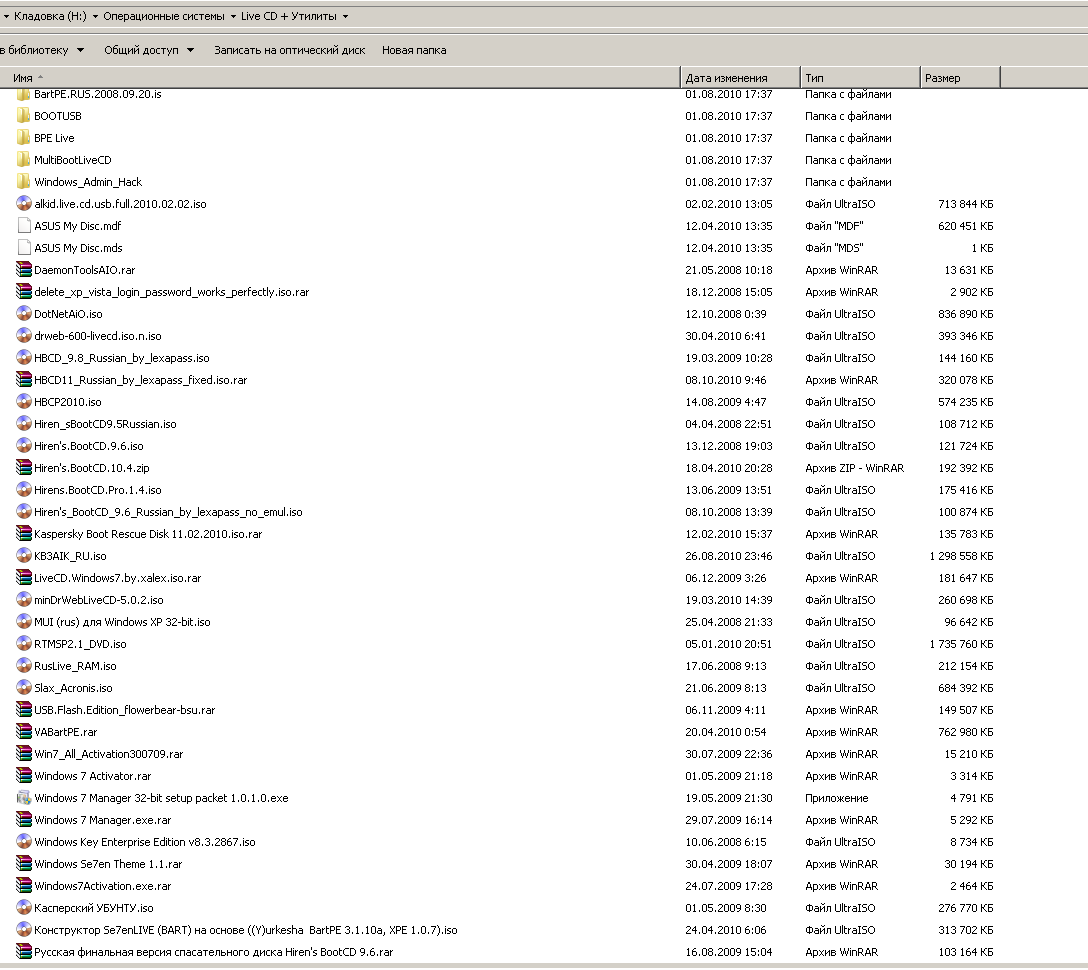Sort by the Имя column header
1088x970 pixels.
click(339, 78)
